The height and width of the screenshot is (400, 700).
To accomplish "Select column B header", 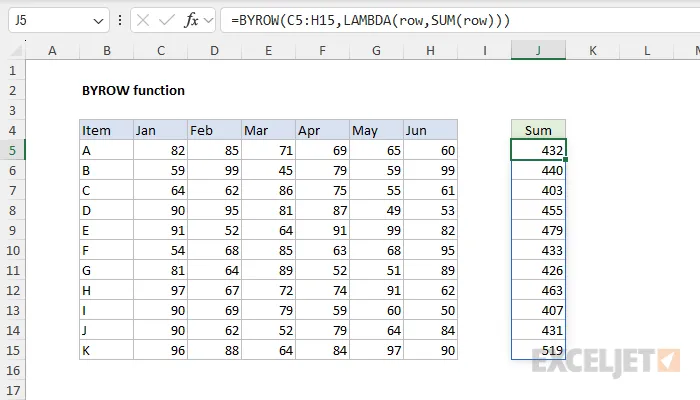I will coord(107,50).
